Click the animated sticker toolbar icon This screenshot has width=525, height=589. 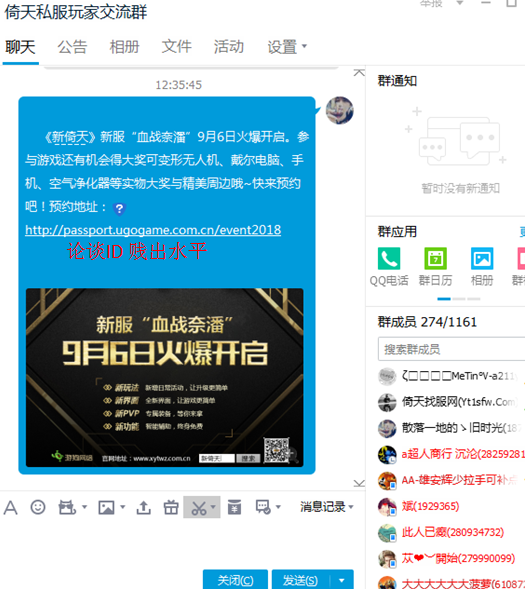(x=67, y=507)
